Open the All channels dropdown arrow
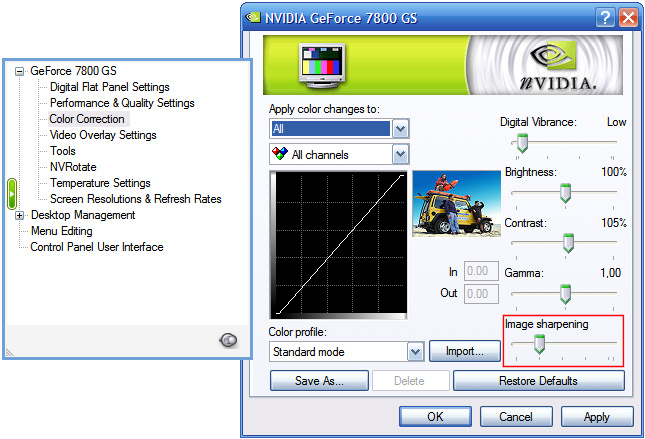Image resolution: width=645 pixels, height=439 pixels. [x=400, y=155]
